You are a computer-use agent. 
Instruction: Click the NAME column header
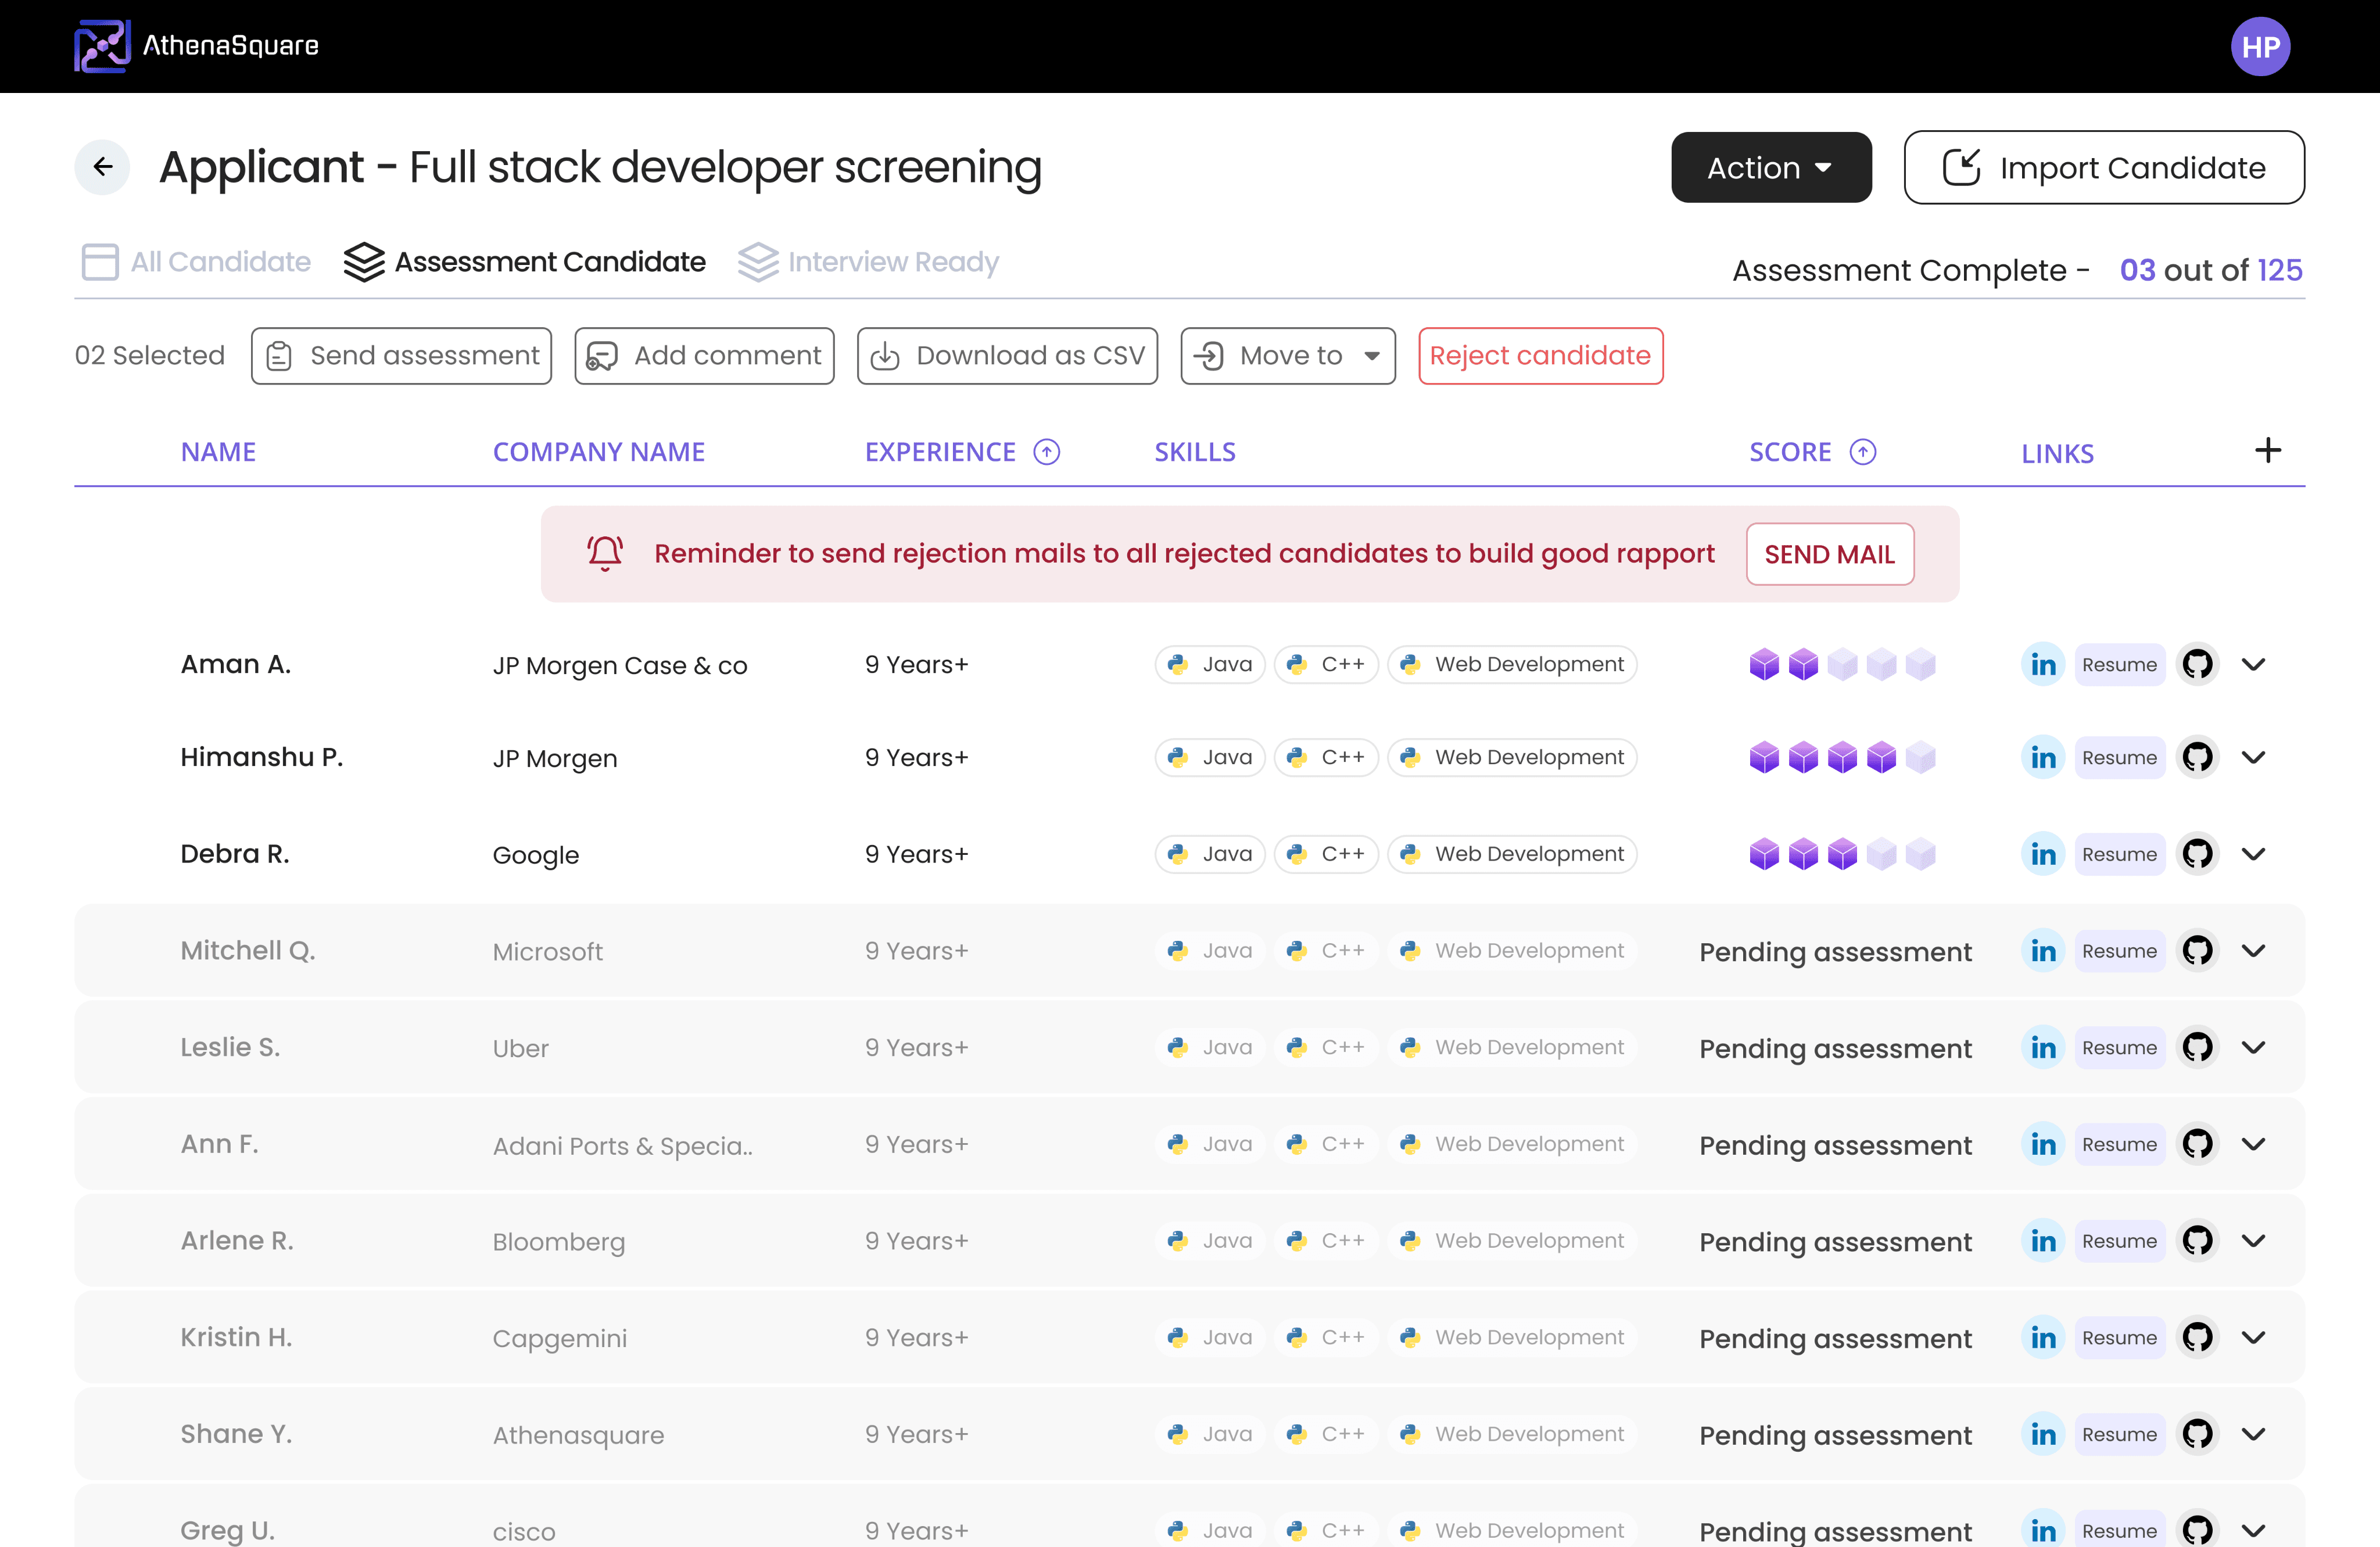click(x=218, y=452)
